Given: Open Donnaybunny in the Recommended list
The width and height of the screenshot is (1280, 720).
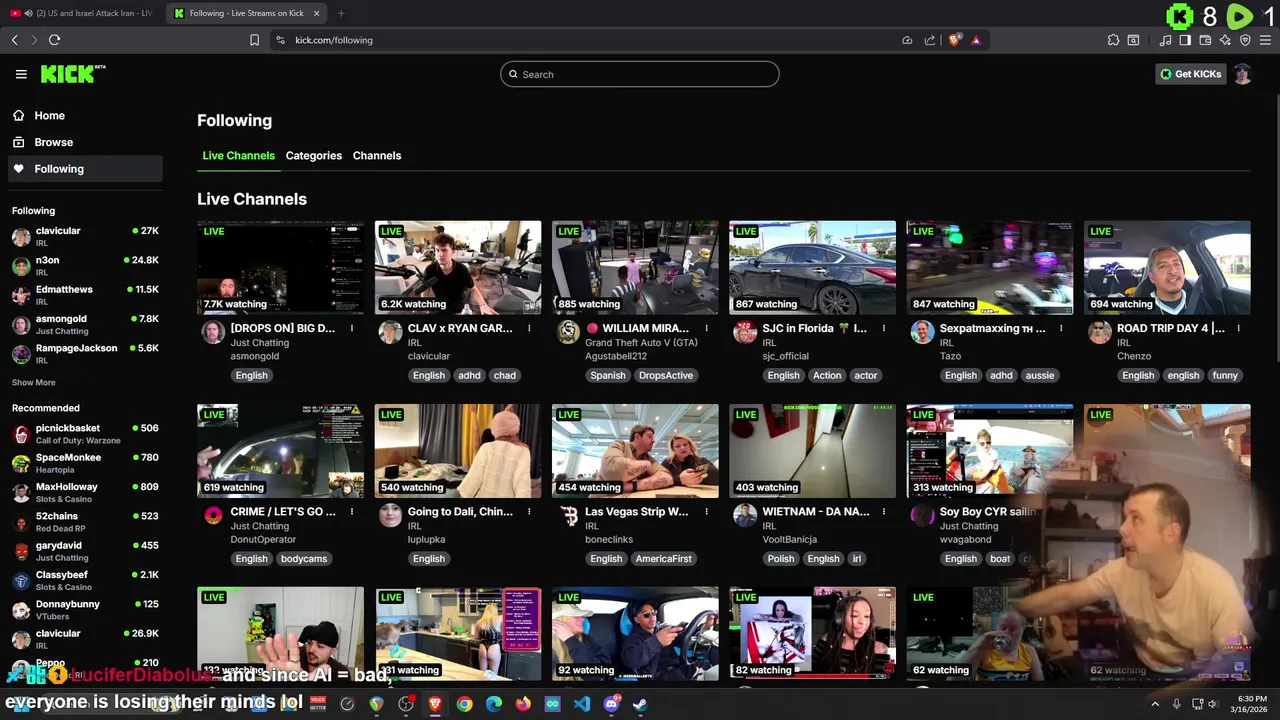Looking at the screenshot, I should click(85, 610).
